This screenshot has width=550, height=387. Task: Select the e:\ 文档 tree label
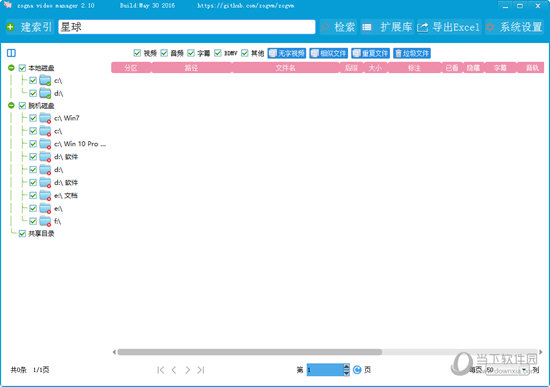click(x=66, y=195)
